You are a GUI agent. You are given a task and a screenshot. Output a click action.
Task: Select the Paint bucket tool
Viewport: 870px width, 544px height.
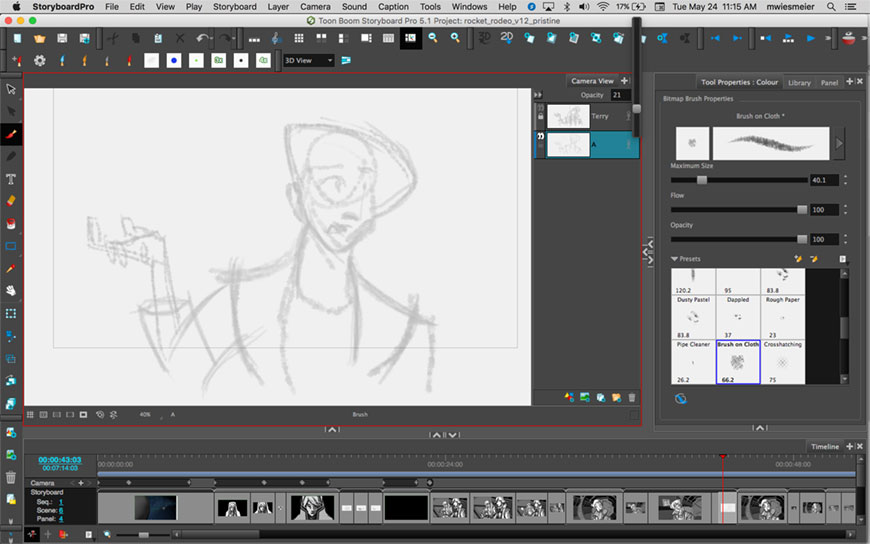point(11,224)
